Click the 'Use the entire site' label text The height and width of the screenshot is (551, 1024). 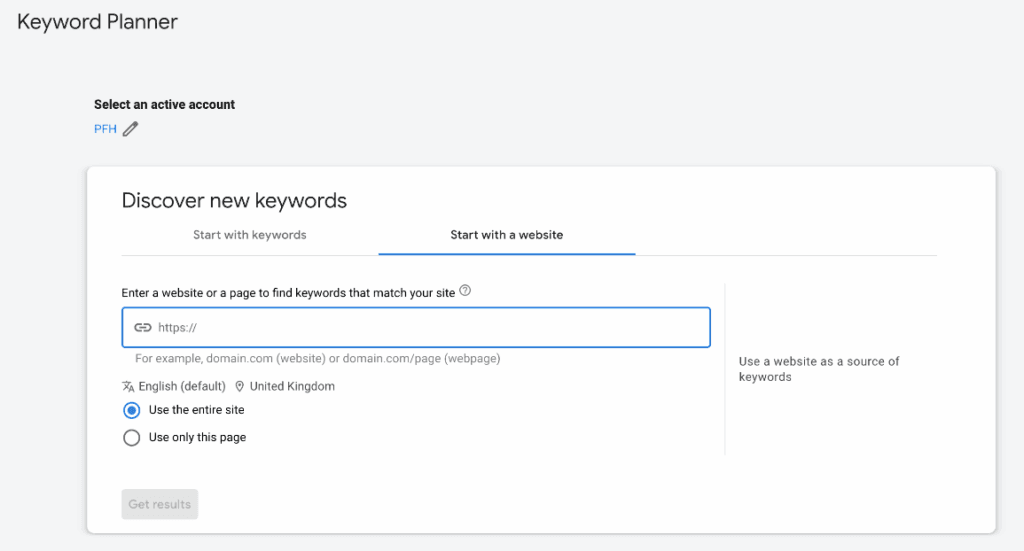196,410
